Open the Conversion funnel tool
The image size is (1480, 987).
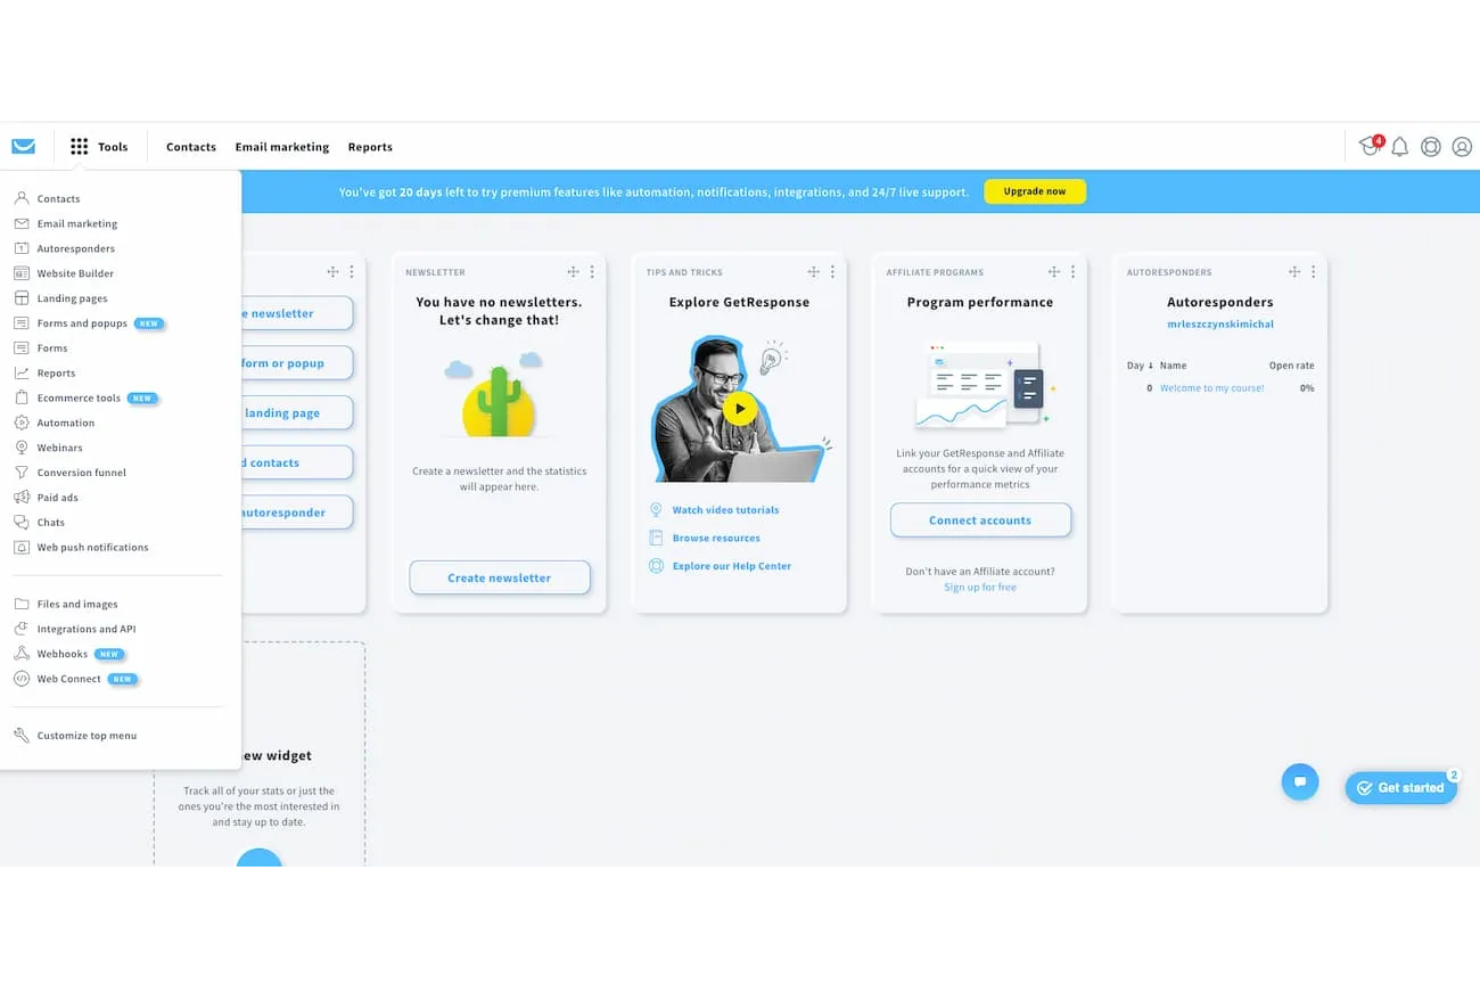pos(80,472)
